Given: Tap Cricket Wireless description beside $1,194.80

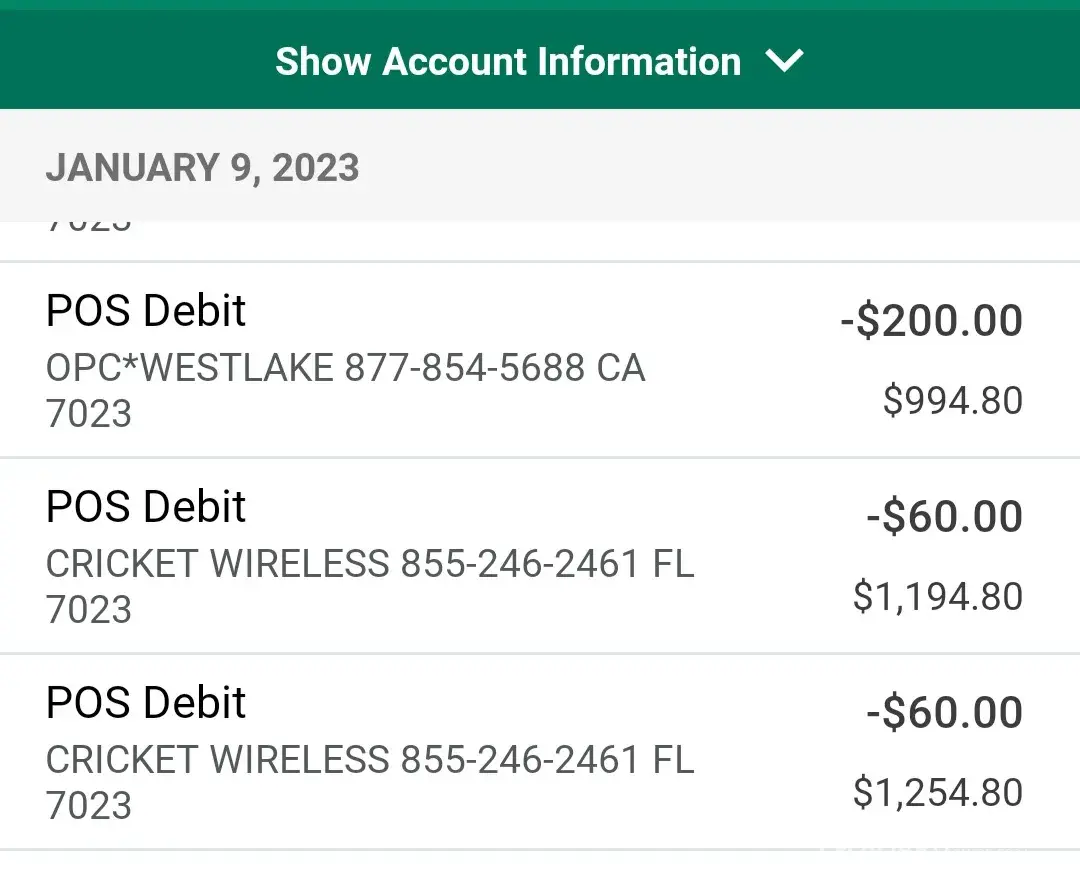Looking at the screenshot, I should (370, 565).
